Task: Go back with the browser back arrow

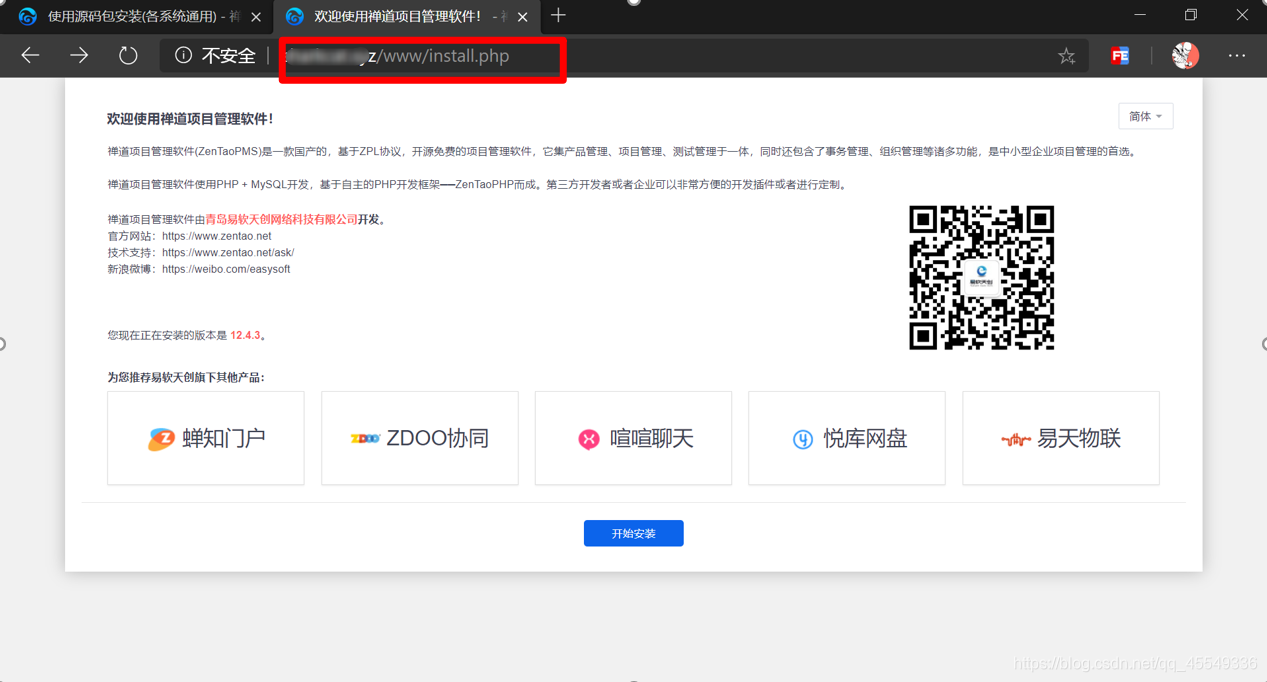Action: point(30,56)
